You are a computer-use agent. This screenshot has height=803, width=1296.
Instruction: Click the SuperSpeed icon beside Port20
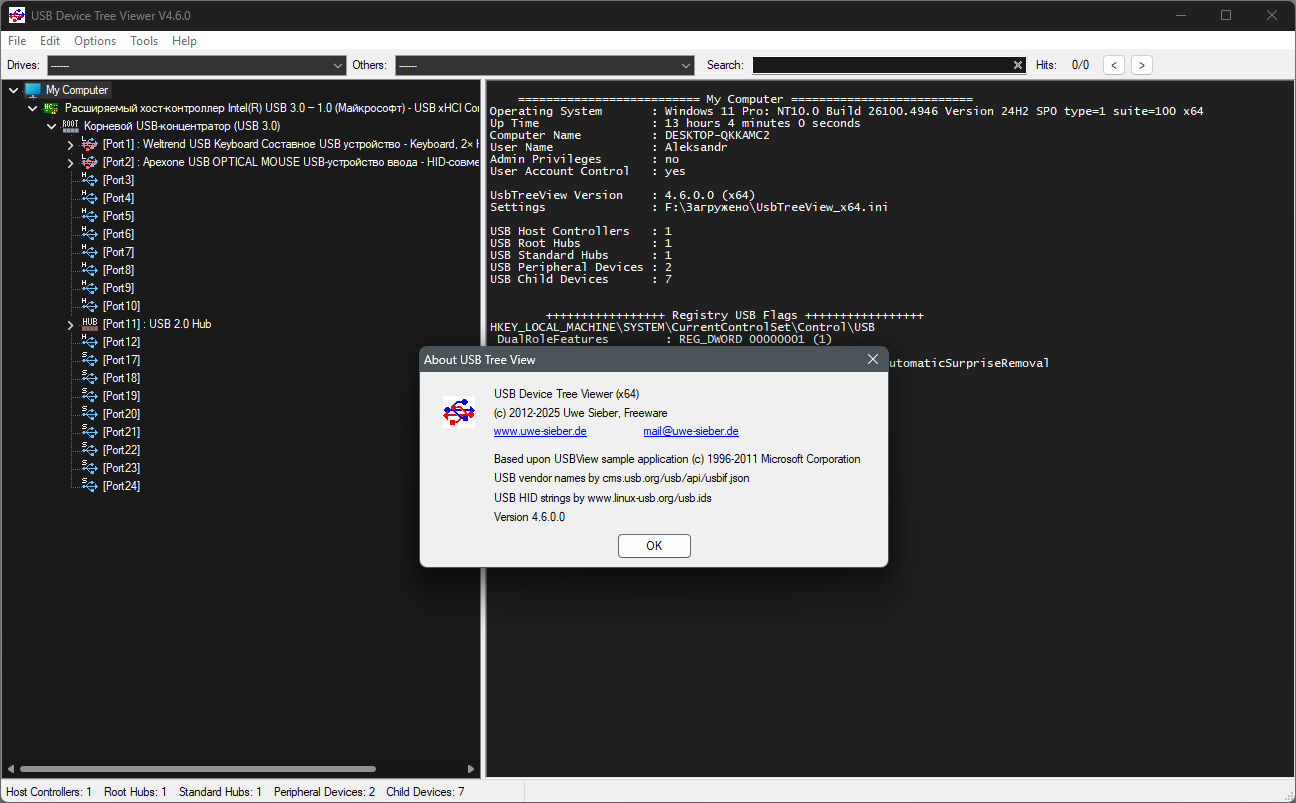89,414
